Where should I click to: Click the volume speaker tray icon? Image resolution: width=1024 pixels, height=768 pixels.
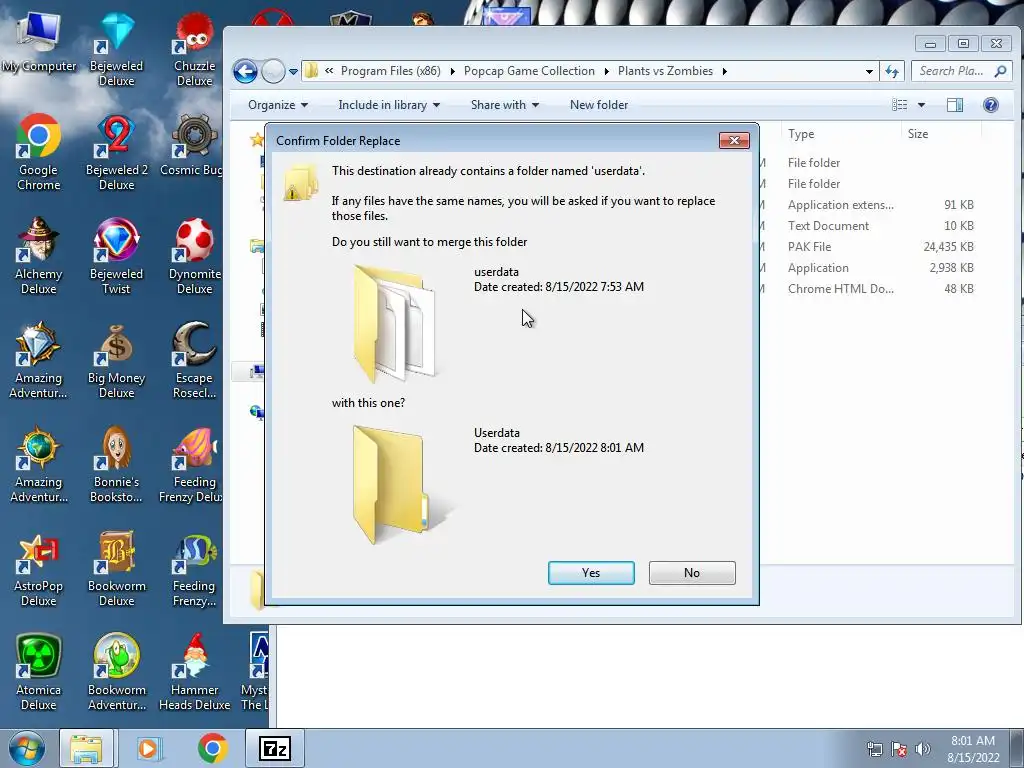coord(922,749)
